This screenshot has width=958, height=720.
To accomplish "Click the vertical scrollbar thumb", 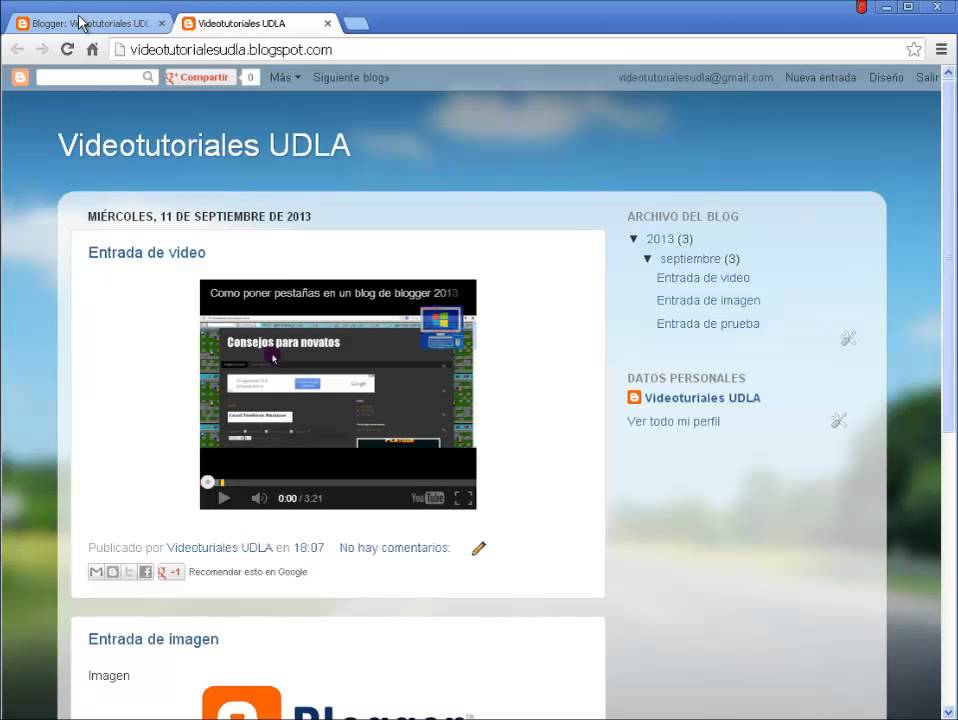I will 948,257.
